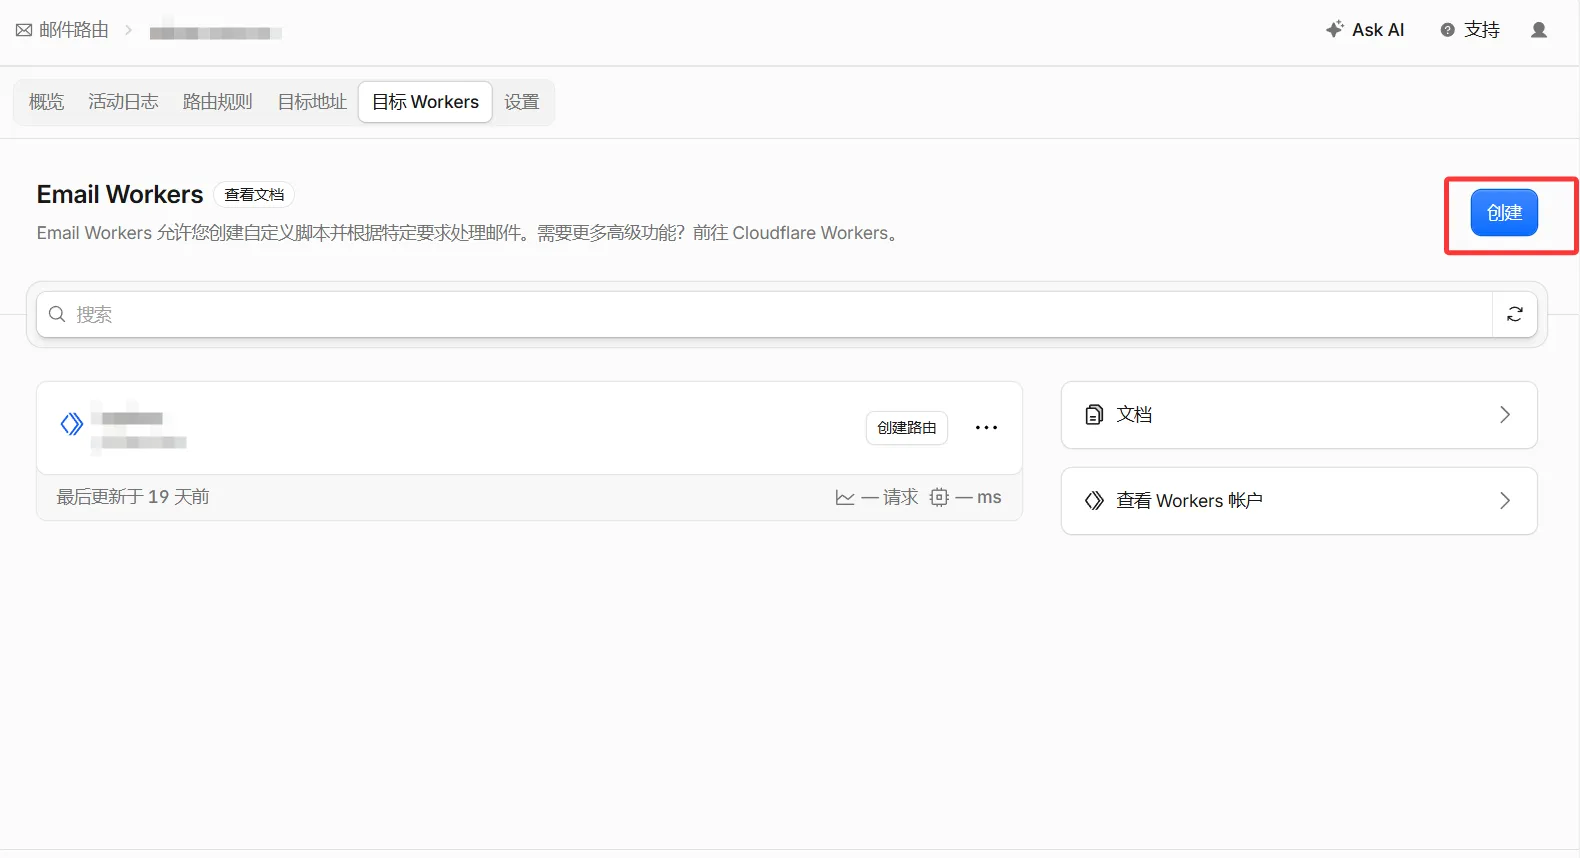1580x858 pixels.
Task: Click the worker's blue Workers logo icon
Action: tap(71, 425)
